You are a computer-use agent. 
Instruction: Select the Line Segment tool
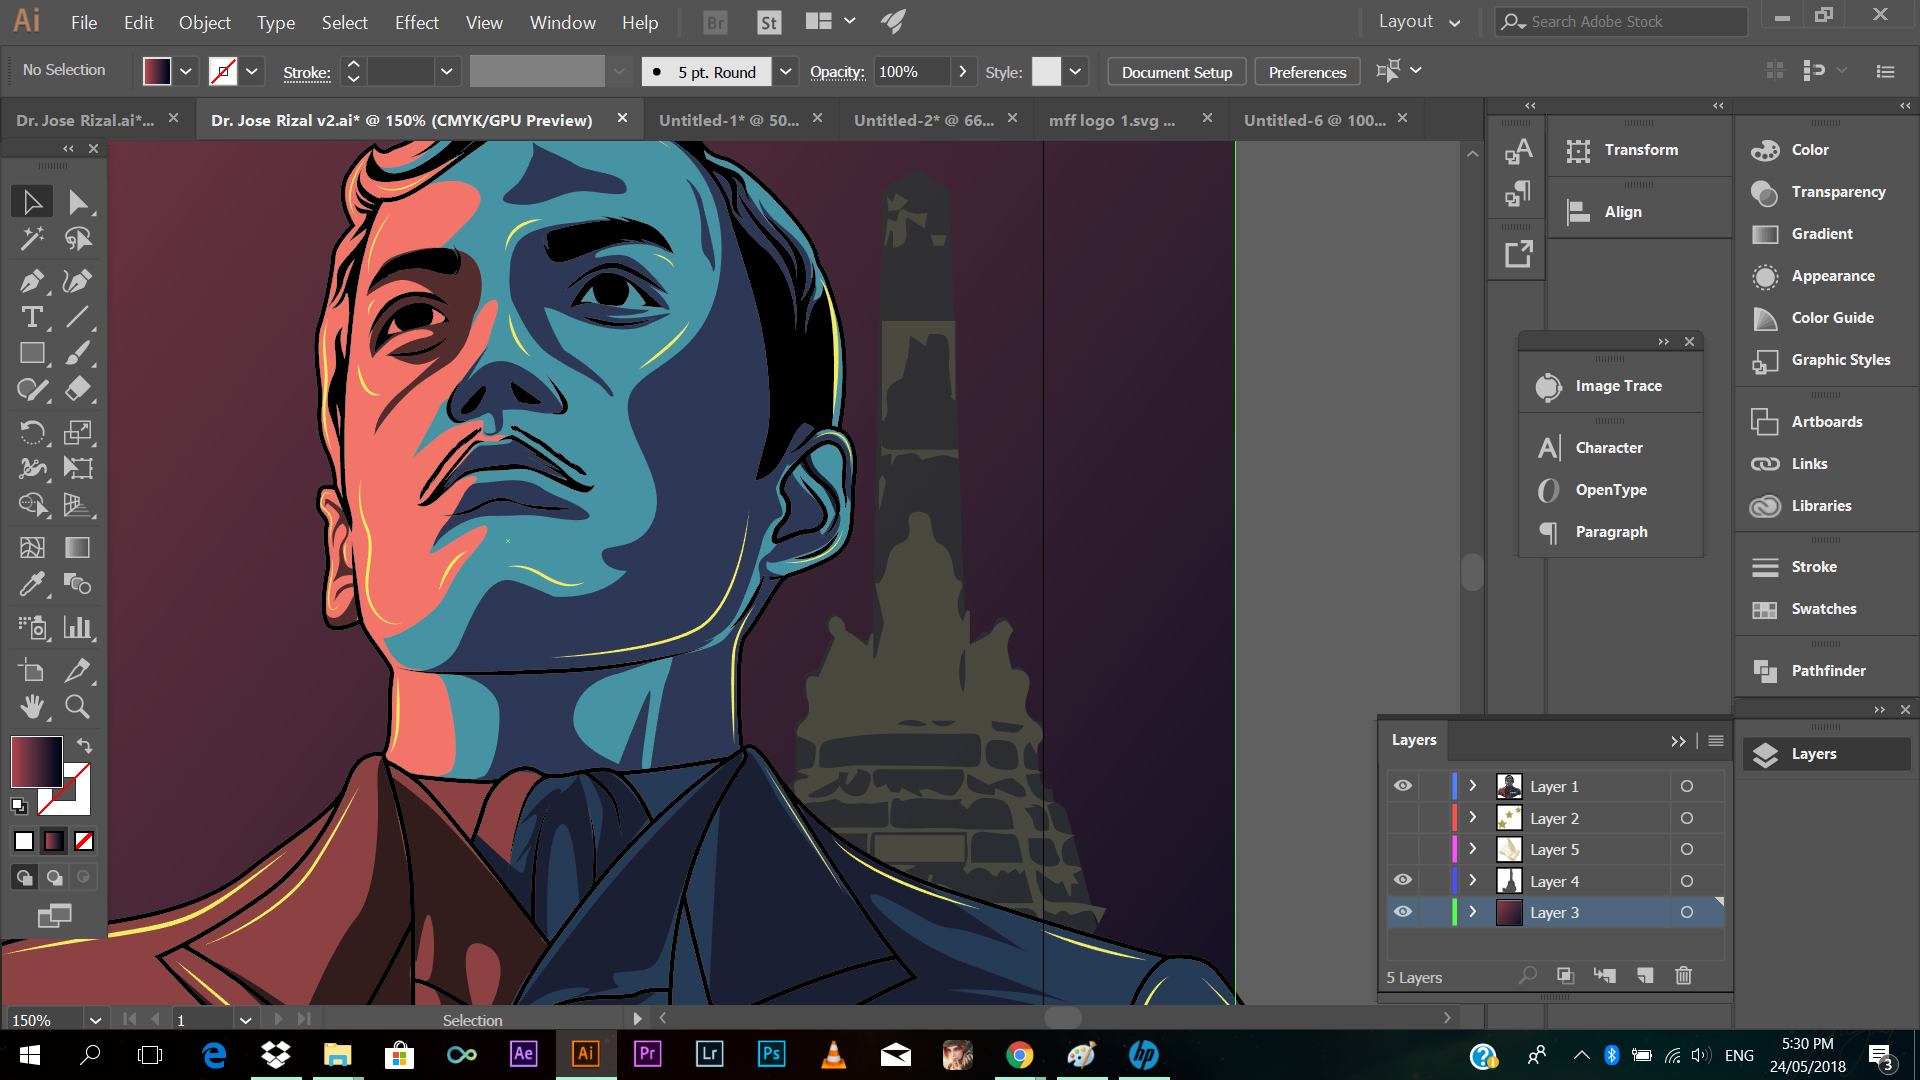coord(78,318)
